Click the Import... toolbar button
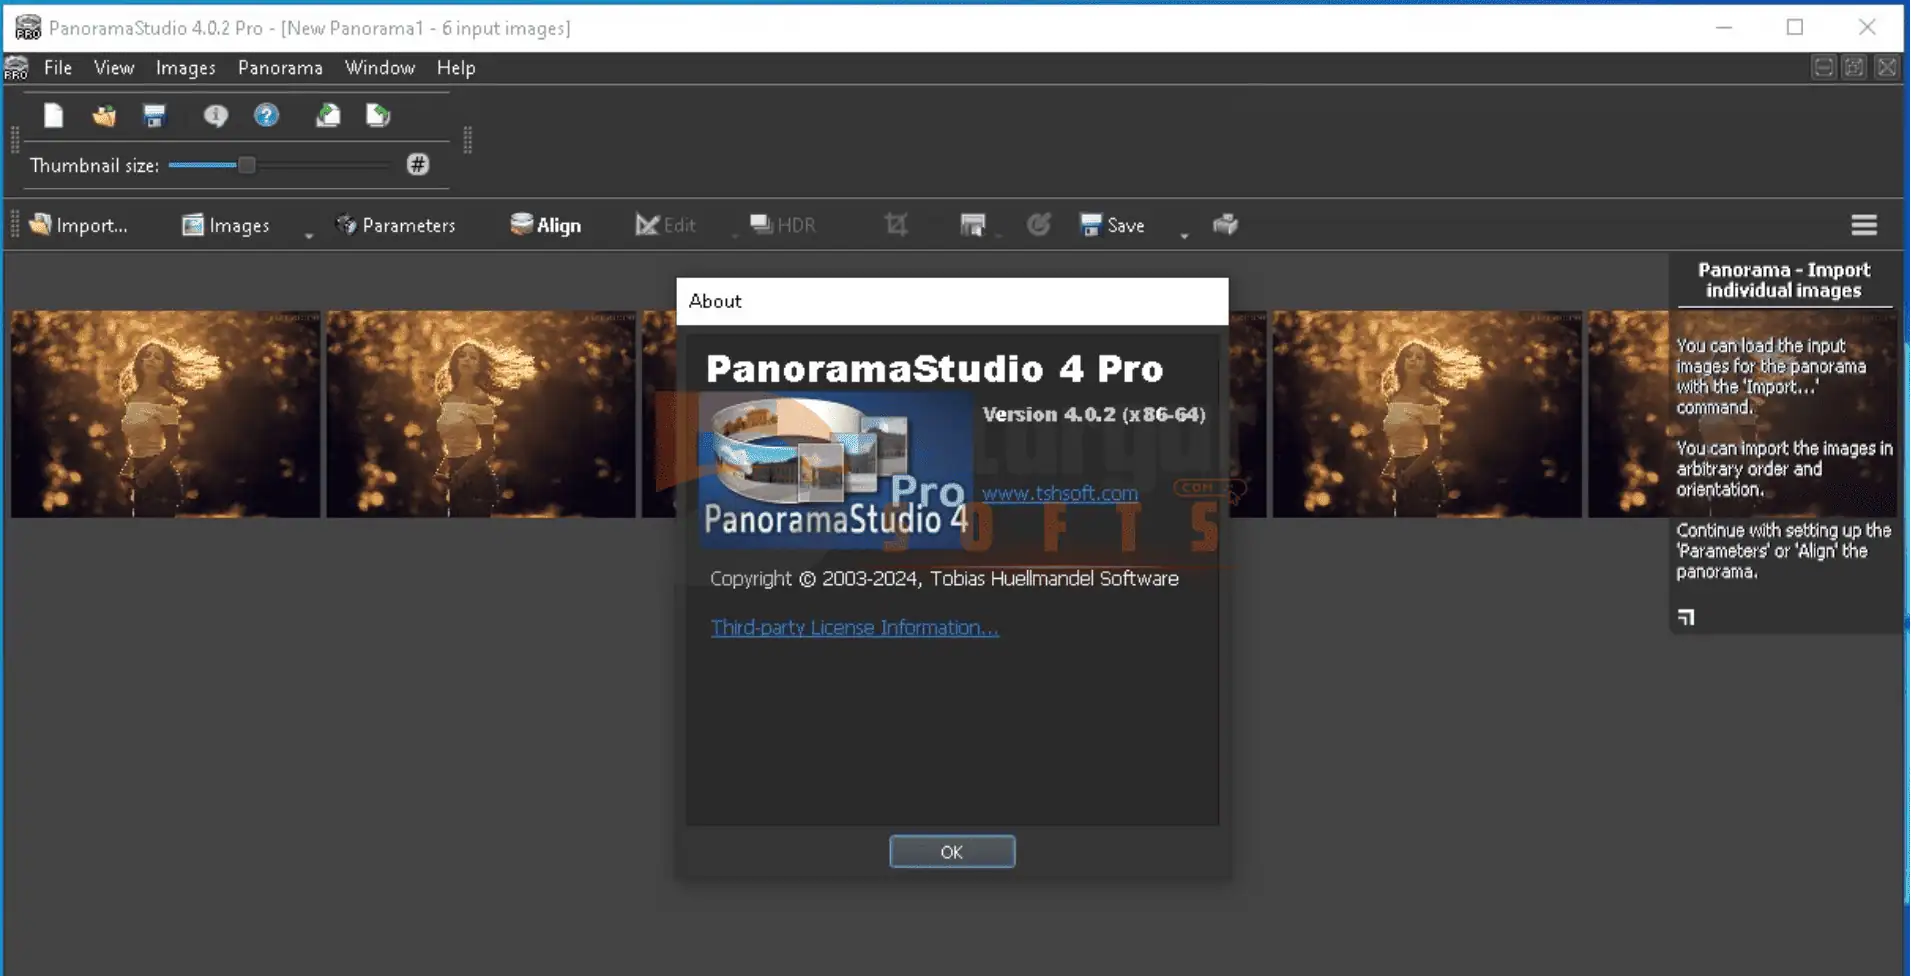Screen dimensions: 1911x976 80,225
